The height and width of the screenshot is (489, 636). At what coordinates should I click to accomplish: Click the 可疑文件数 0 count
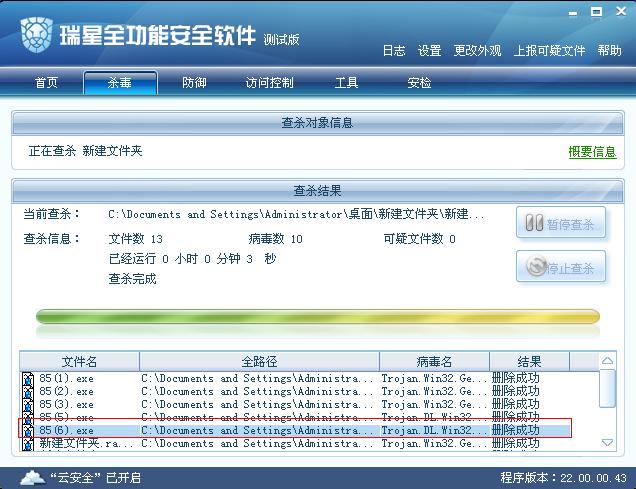coord(419,239)
